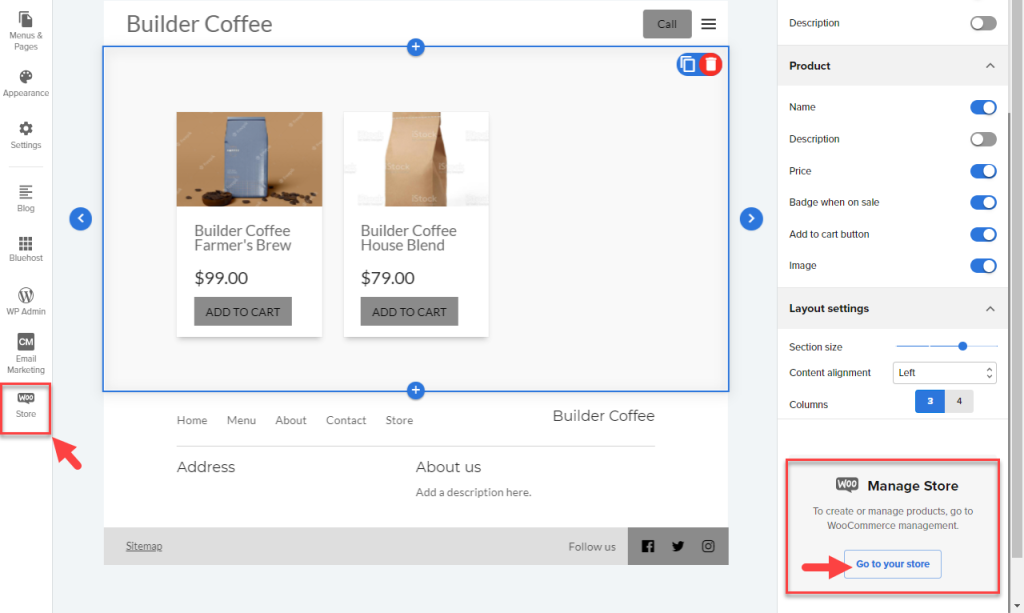The width and height of the screenshot is (1024, 613).
Task: Select 4 columns layout
Action: (959, 401)
